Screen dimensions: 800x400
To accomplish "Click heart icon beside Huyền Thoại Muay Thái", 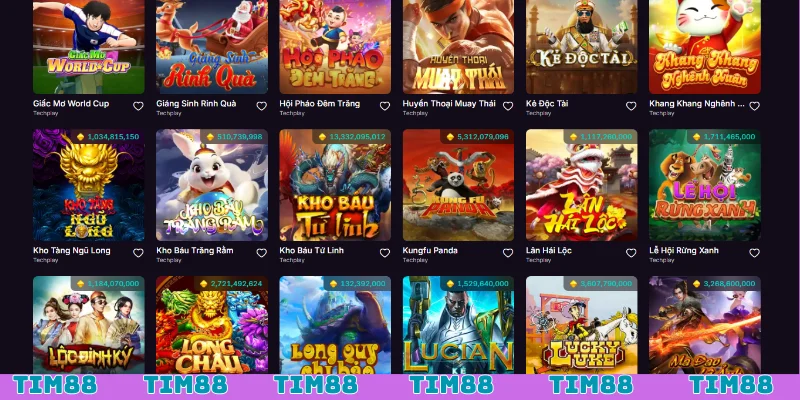I will coord(508,106).
